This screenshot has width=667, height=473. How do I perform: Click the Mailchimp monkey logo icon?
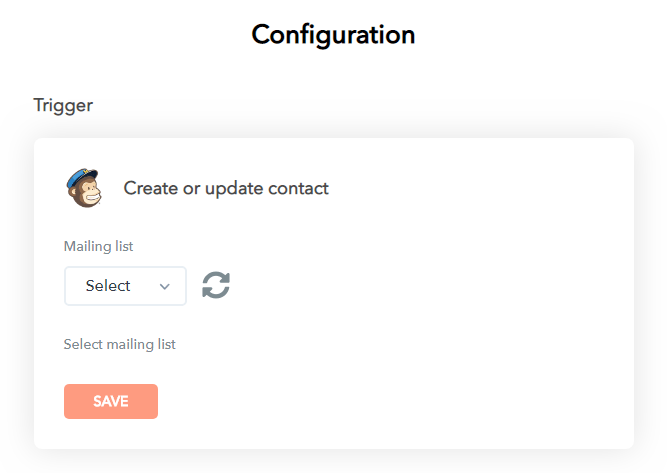(x=84, y=187)
